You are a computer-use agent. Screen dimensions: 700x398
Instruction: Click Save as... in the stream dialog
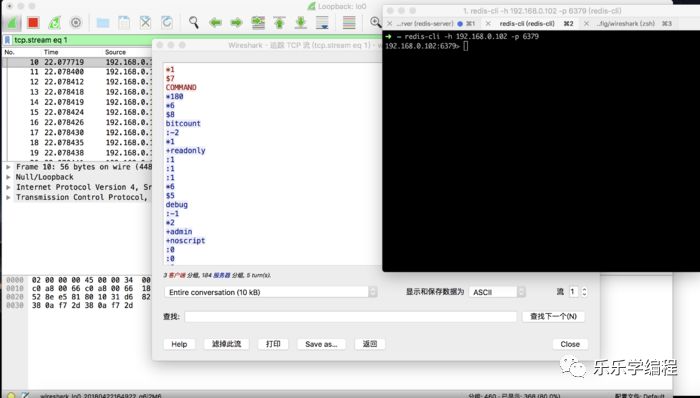pyautogui.click(x=321, y=344)
